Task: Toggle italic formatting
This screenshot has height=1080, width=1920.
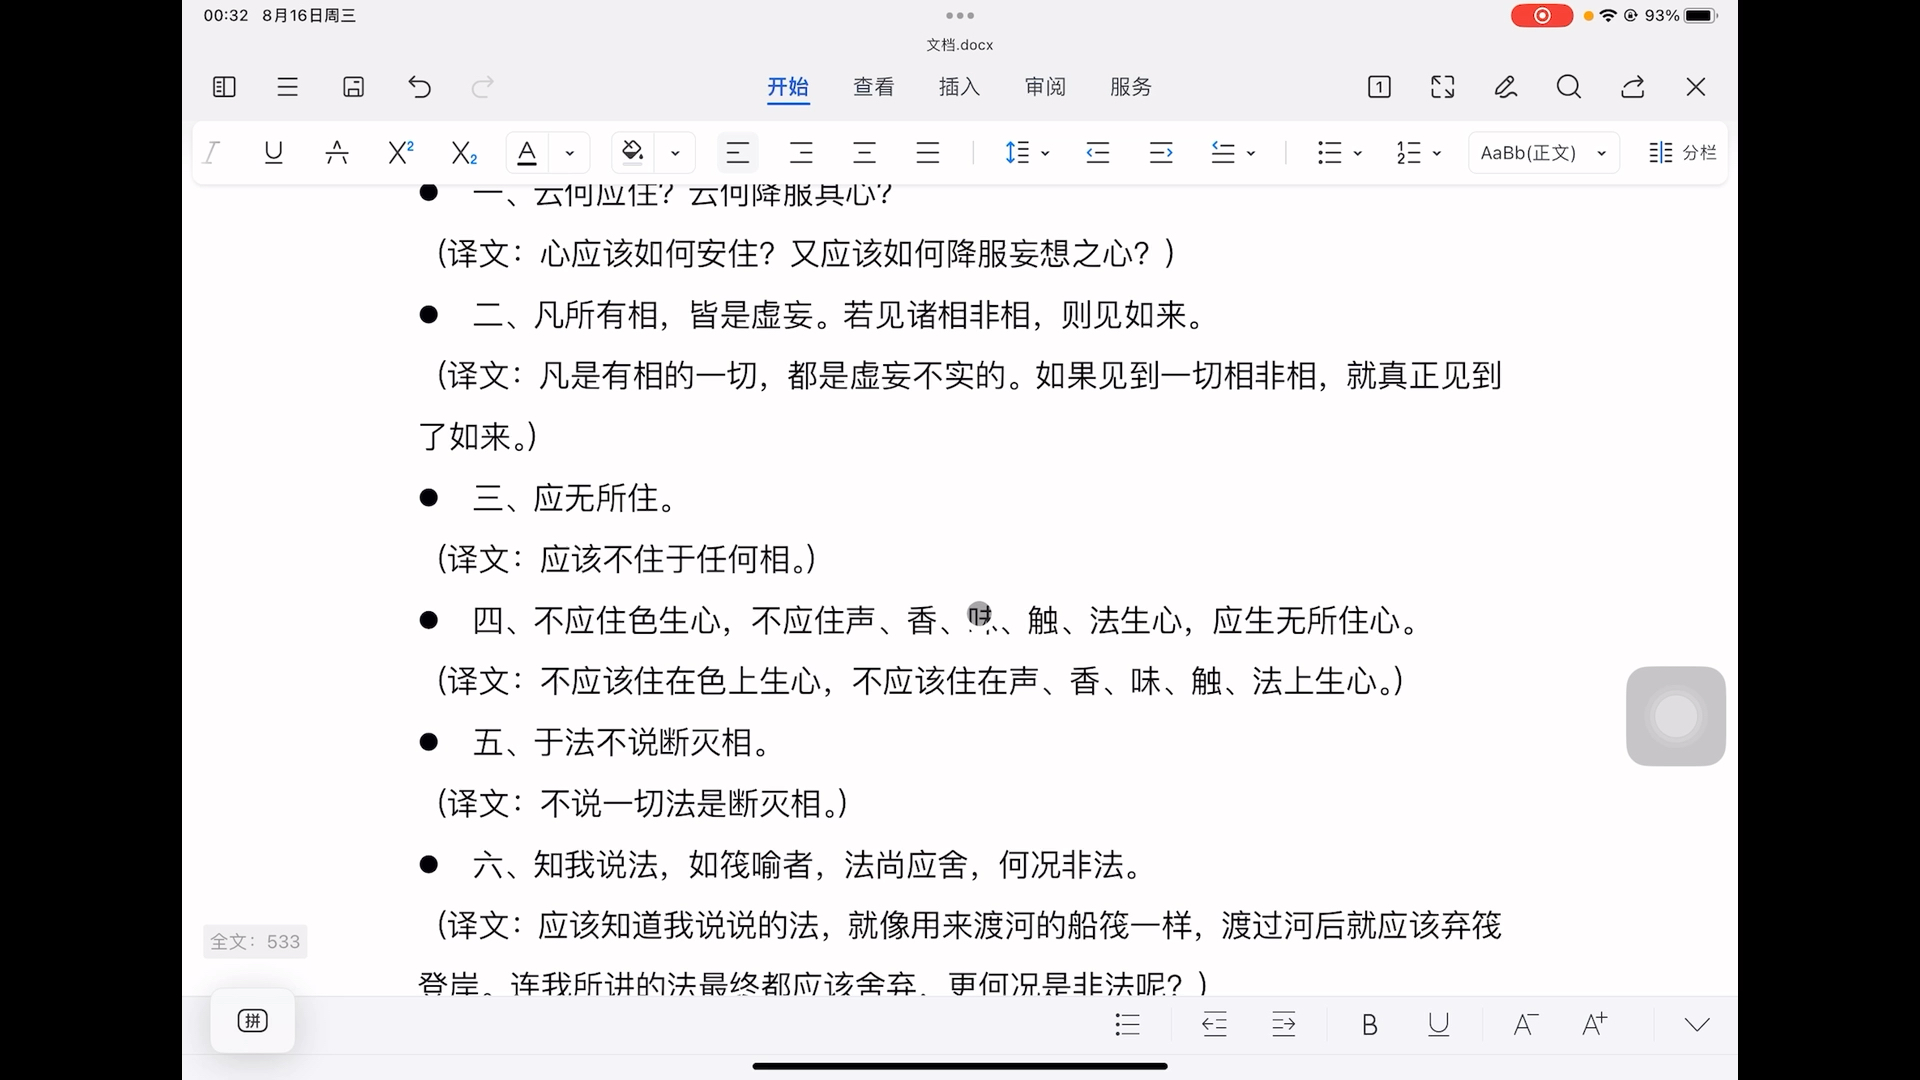Action: pos(211,152)
